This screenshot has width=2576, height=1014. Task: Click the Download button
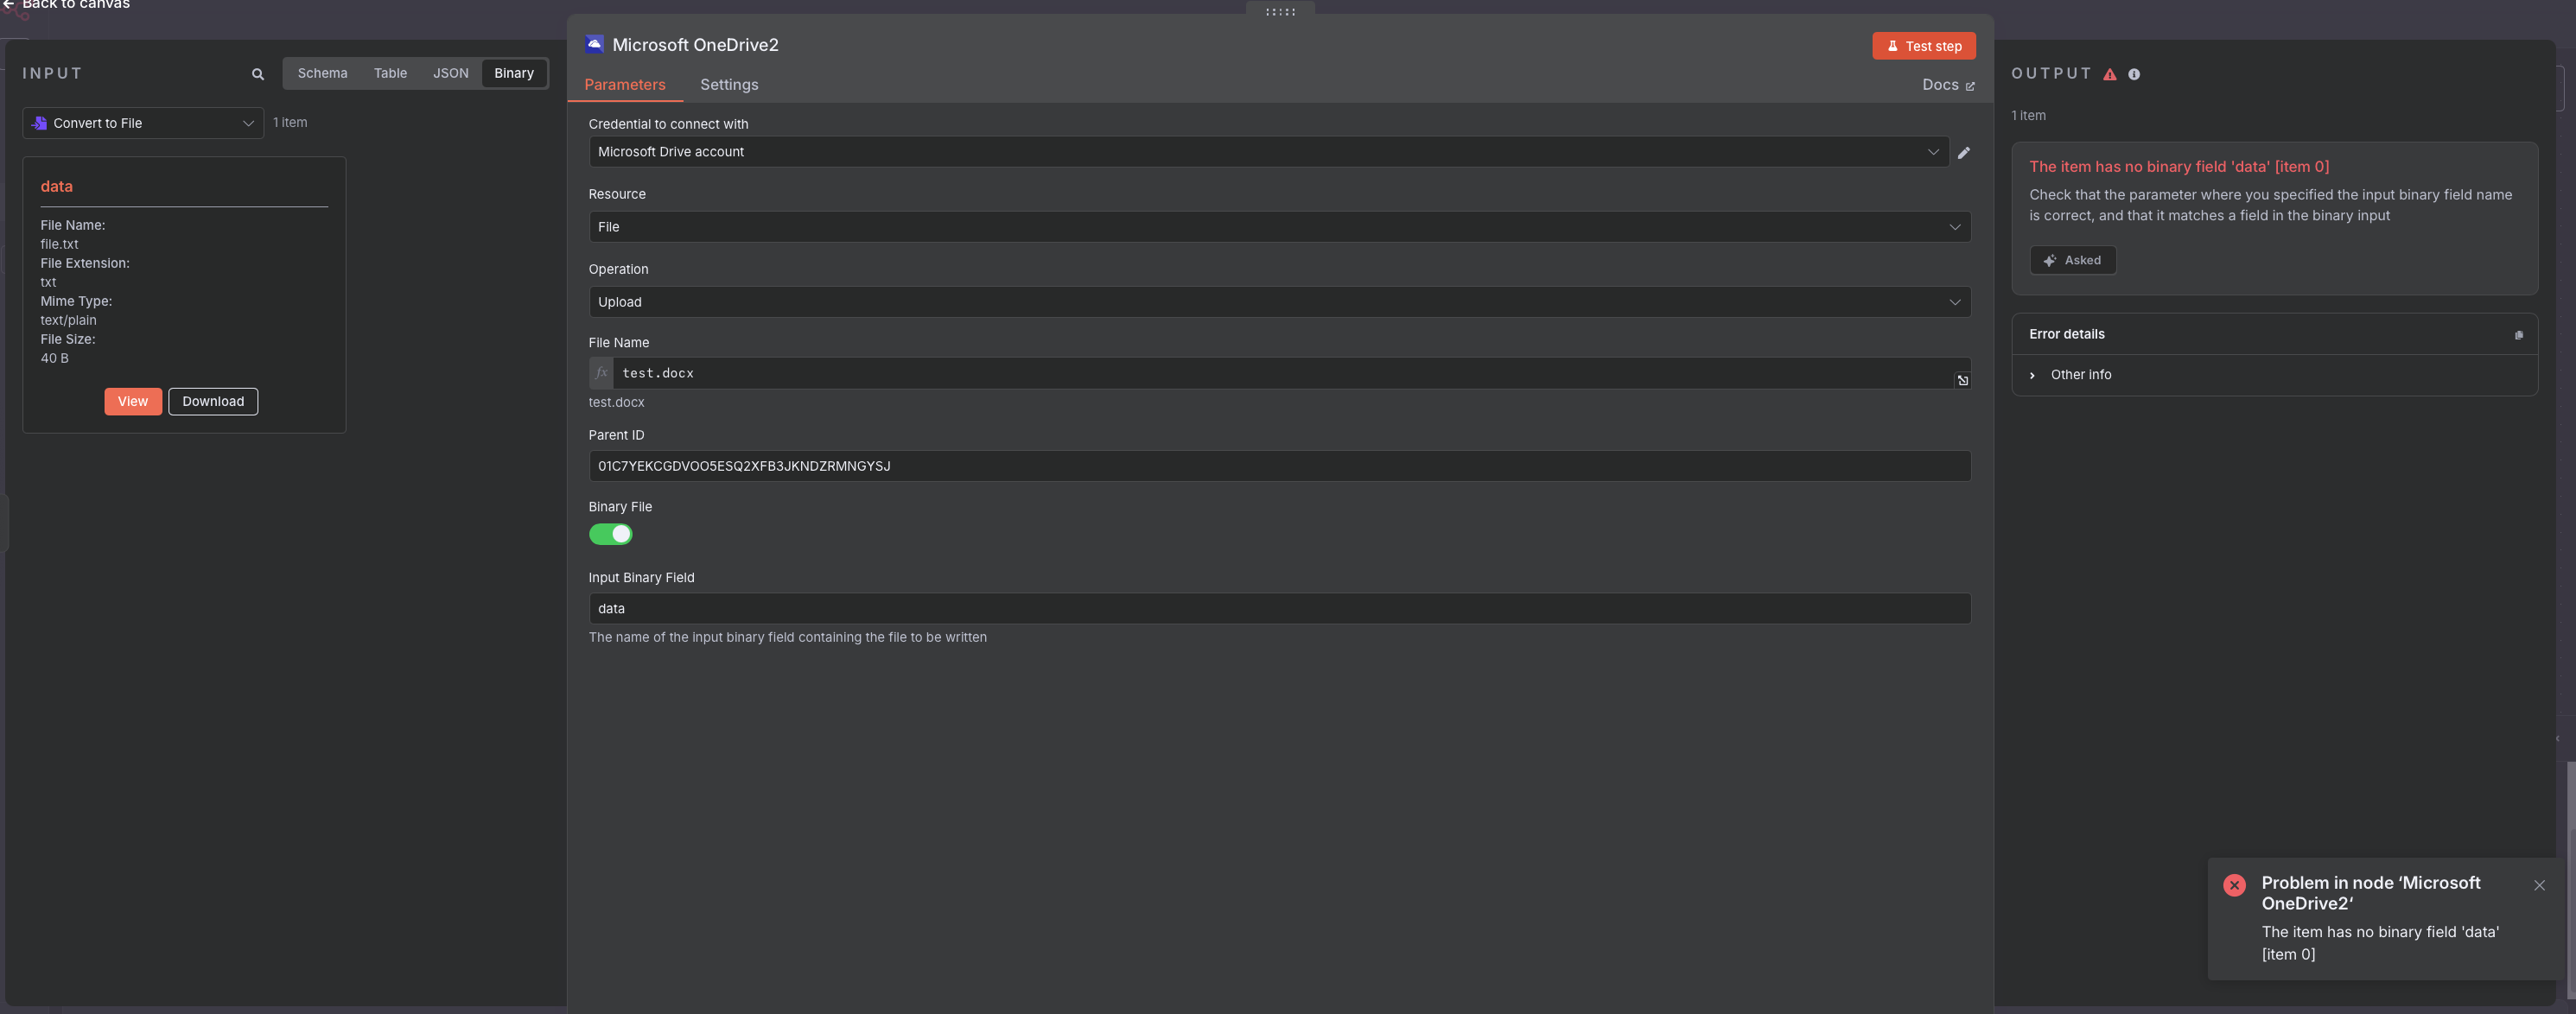[x=213, y=402]
